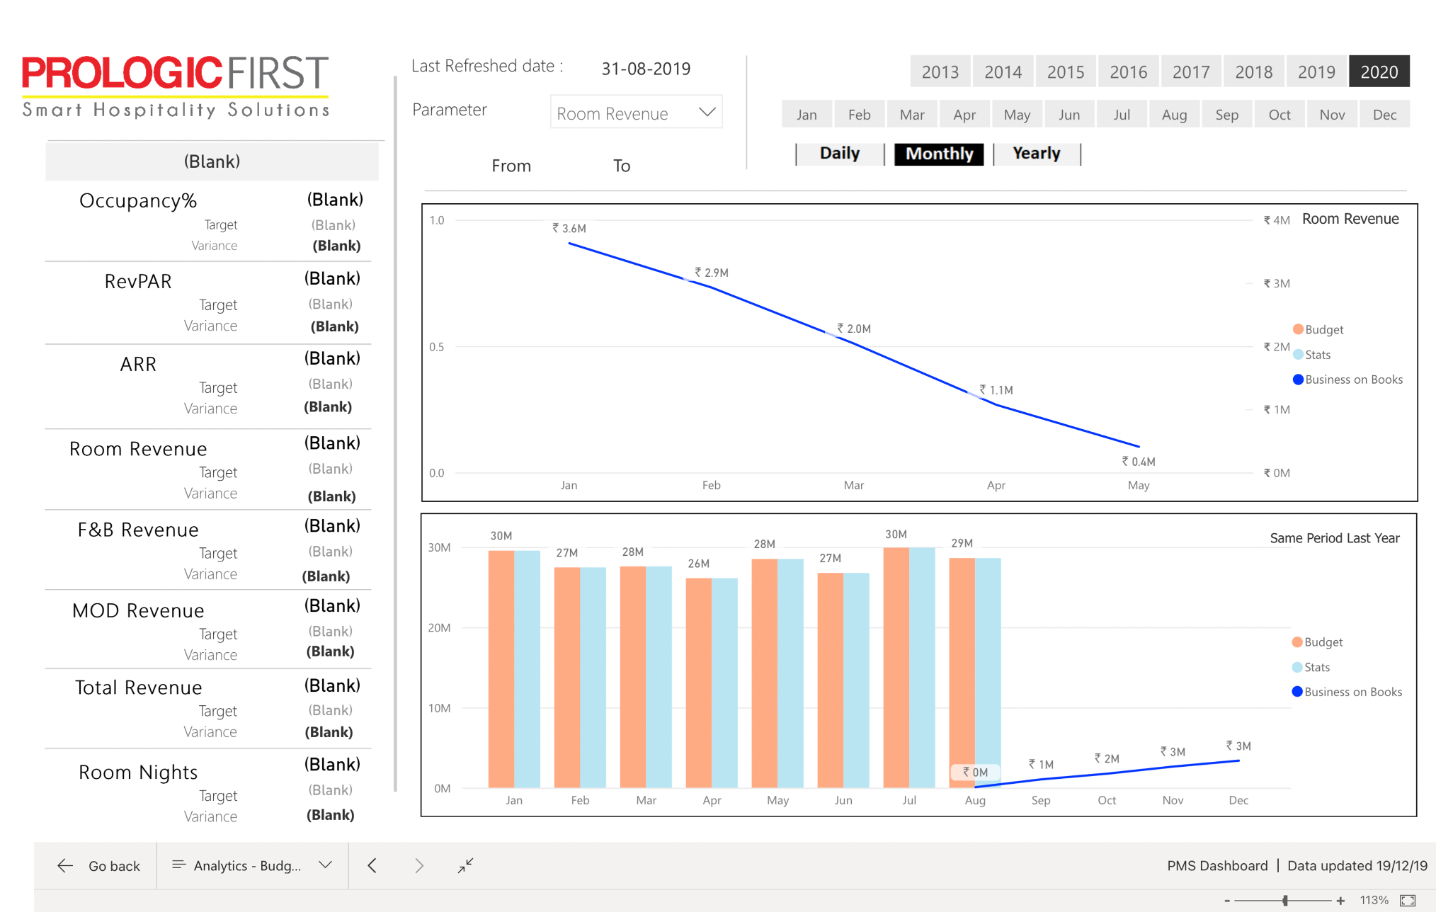1436x912 pixels.
Task: Switch to Daily view
Action: (839, 154)
